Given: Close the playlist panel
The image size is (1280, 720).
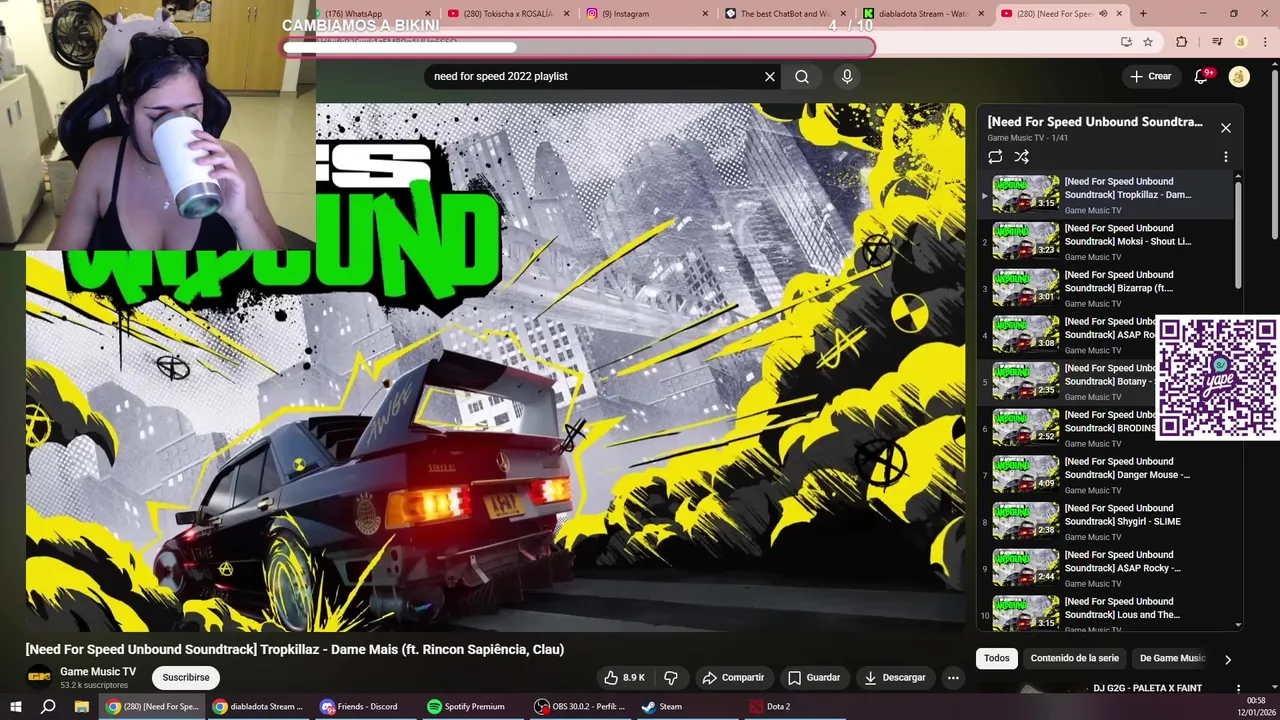Looking at the screenshot, I should 1226,128.
